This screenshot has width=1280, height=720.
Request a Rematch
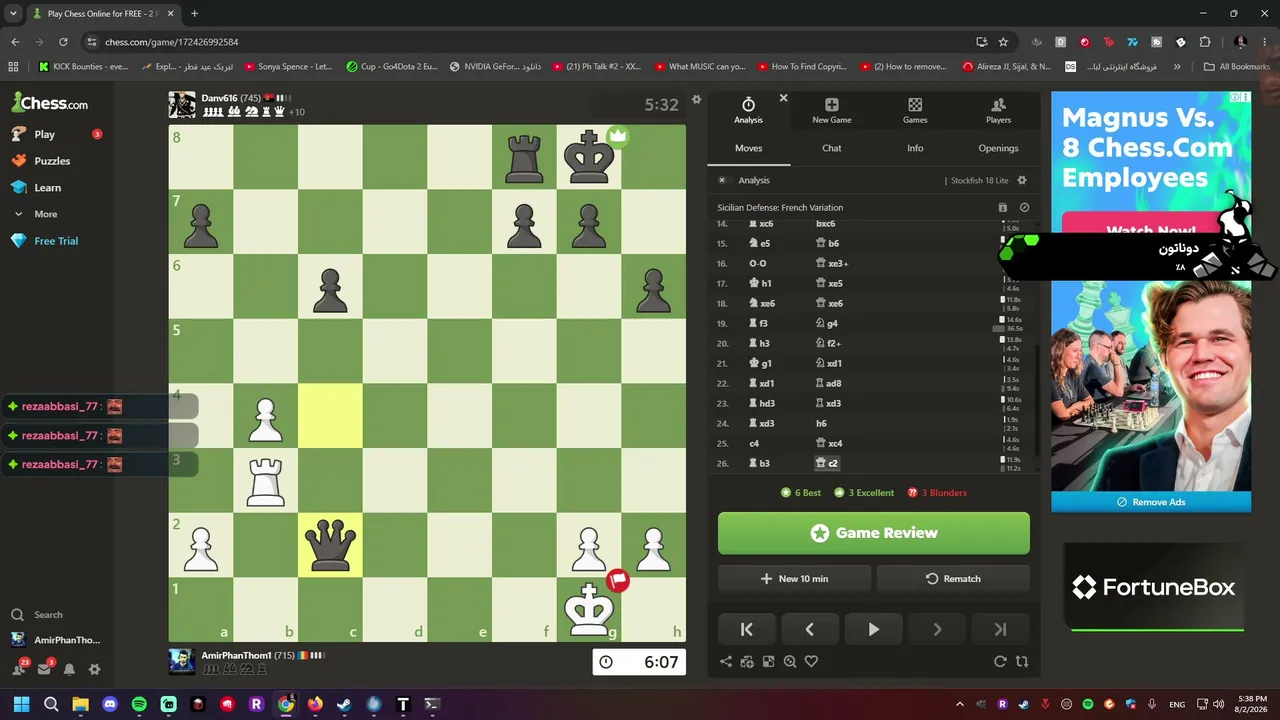pyautogui.click(x=953, y=579)
